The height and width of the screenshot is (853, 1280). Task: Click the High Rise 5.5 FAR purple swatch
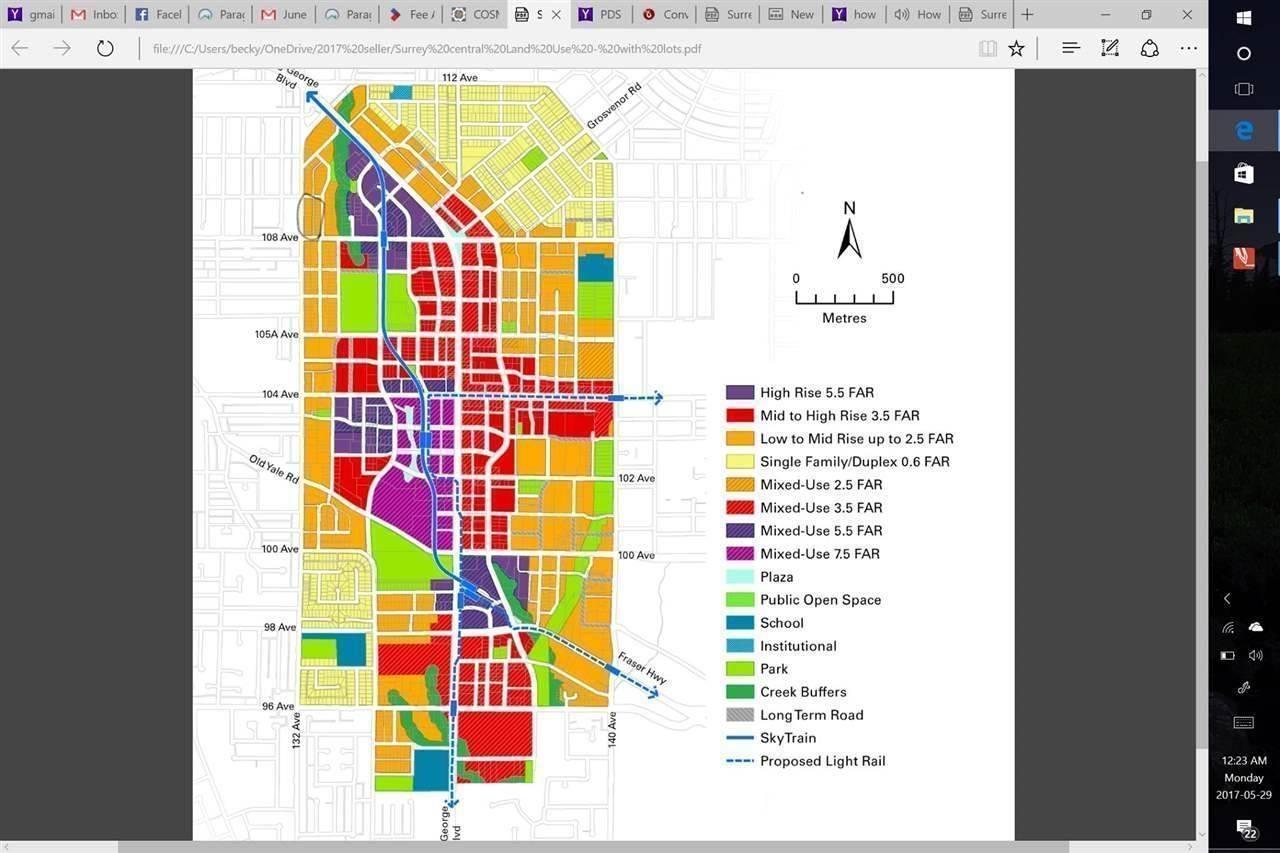[739, 393]
